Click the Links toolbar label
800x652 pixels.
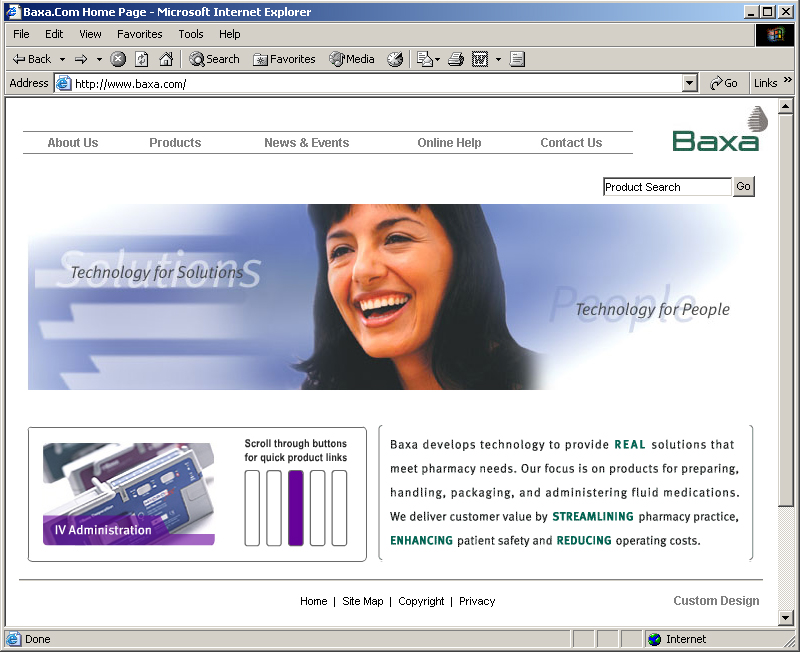click(765, 83)
